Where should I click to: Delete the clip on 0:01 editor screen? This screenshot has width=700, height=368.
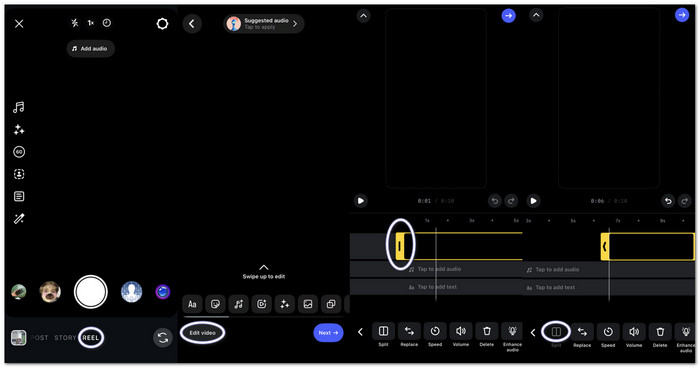click(487, 335)
